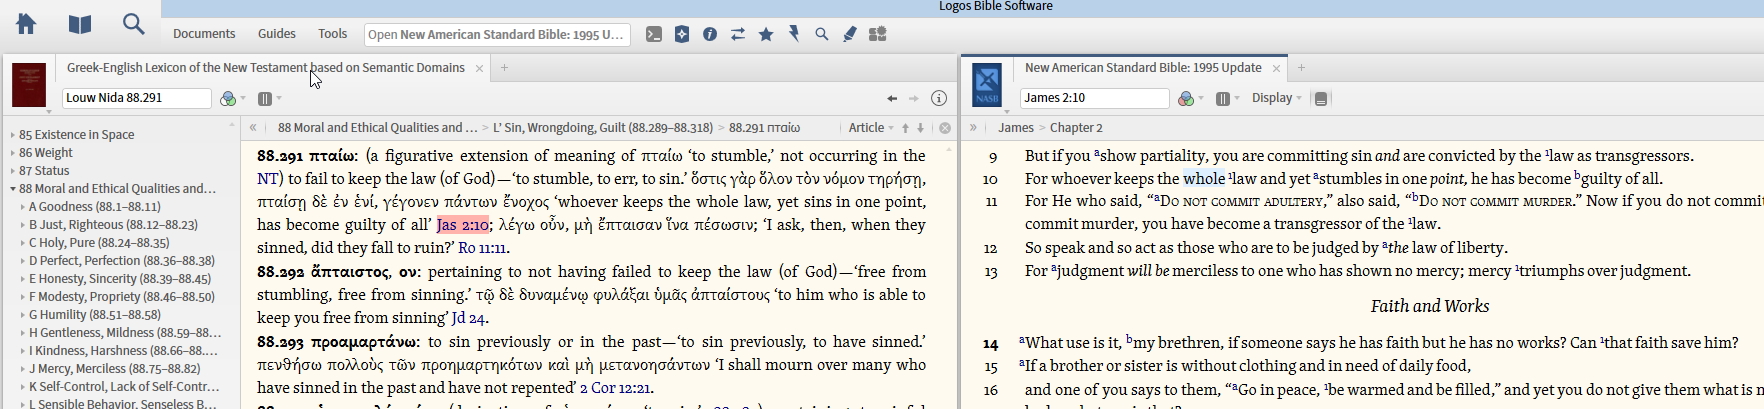The height and width of the screenshot is (409, 1764).
Task: Go to previous article in lexicon
Action: 905,128
